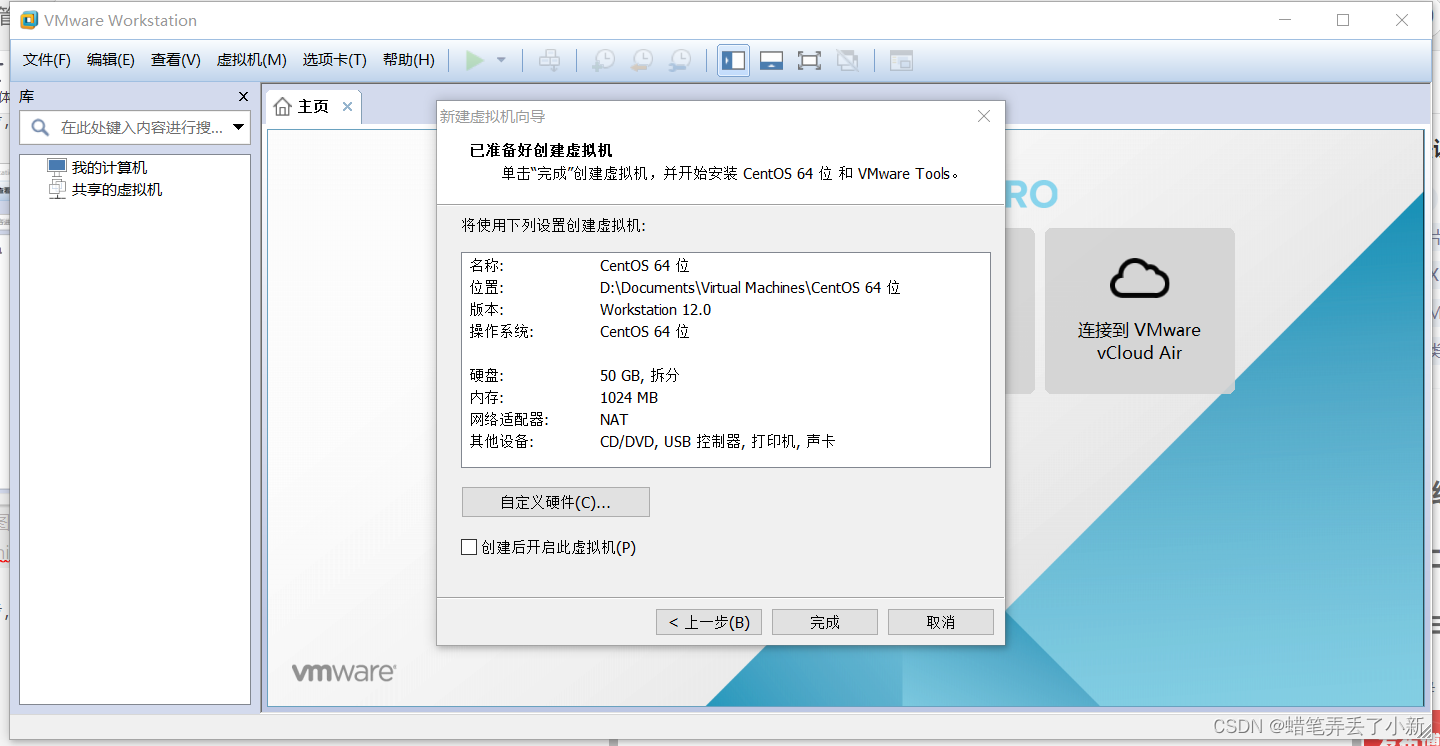Open the 查看(V) menu
The height and width of the screenshot is (746, 1440).
pos(176,60)
